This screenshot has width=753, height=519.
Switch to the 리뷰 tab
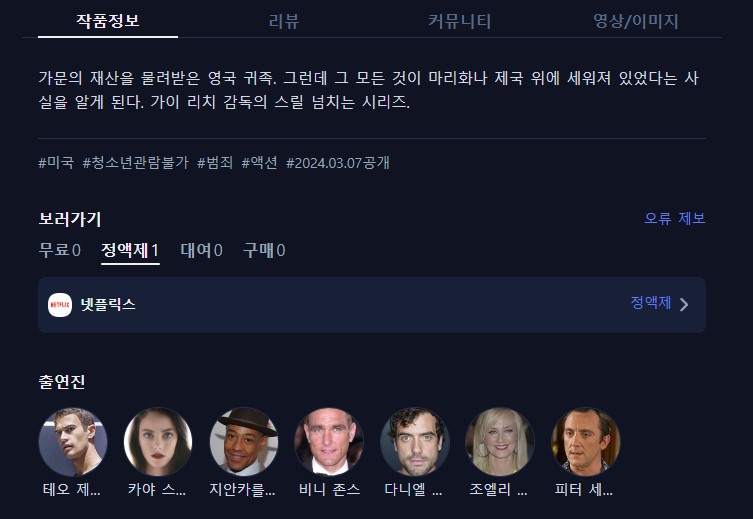[x=284, y=21]
